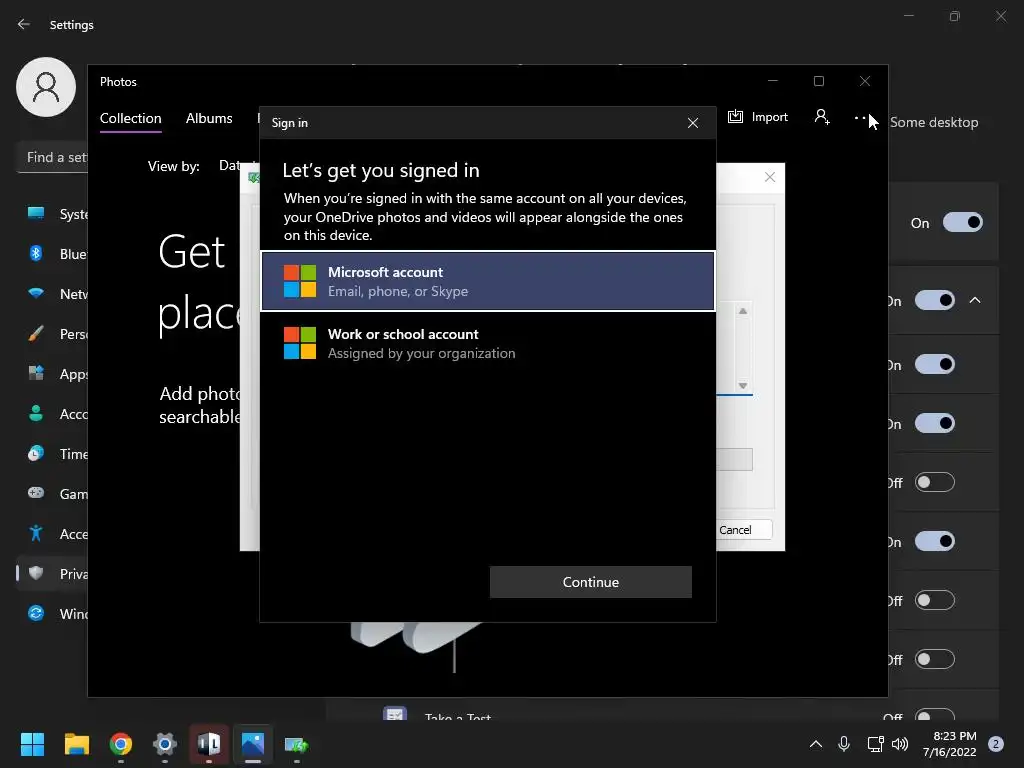This screenshot has width=1024, height=768.
Task: Open Bluetooth in the Settings sidebar
Action: point(52,254)
